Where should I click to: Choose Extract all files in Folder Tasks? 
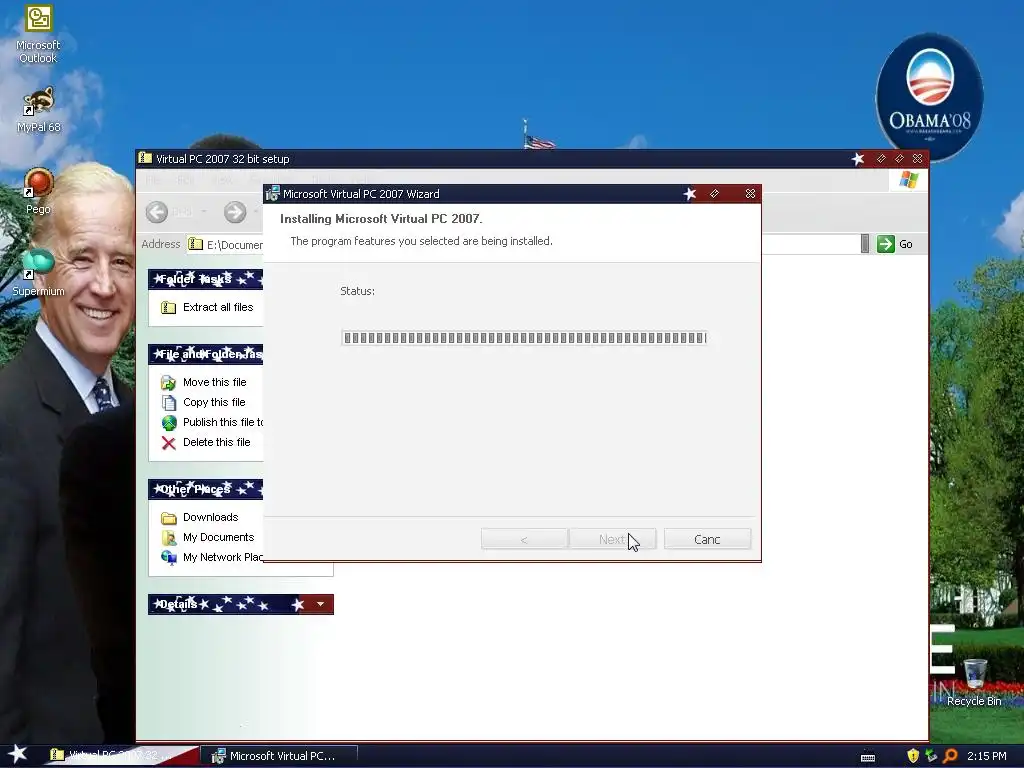[x=217, y=307]
